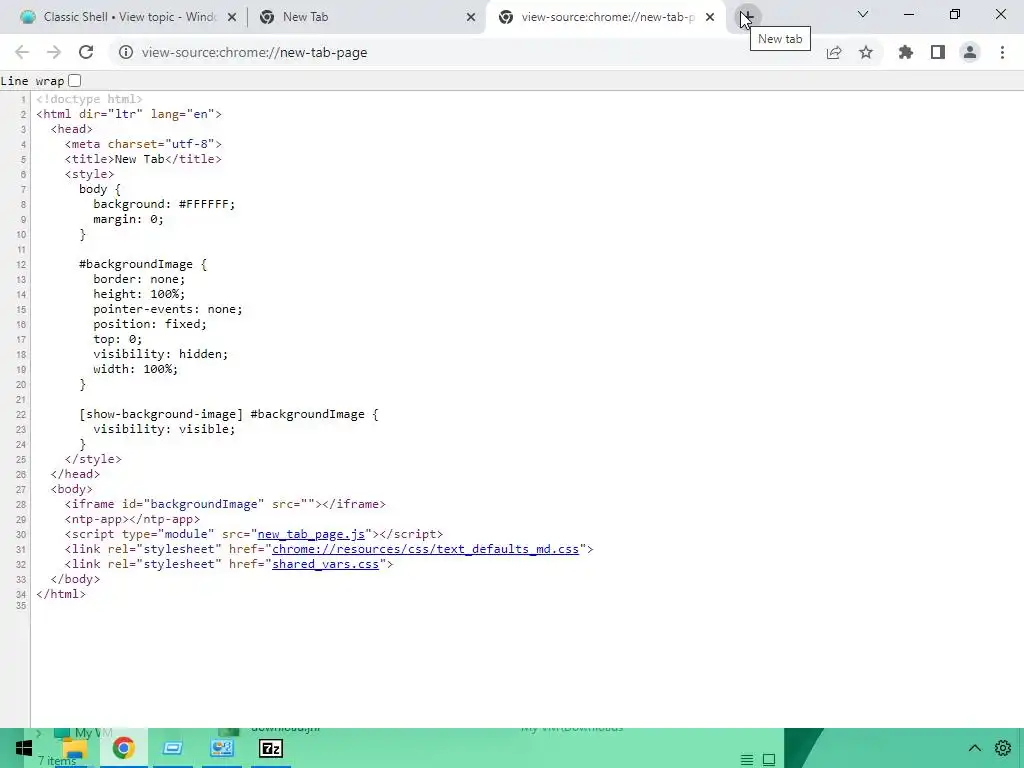Close the view-source tab

pos(710,17)
